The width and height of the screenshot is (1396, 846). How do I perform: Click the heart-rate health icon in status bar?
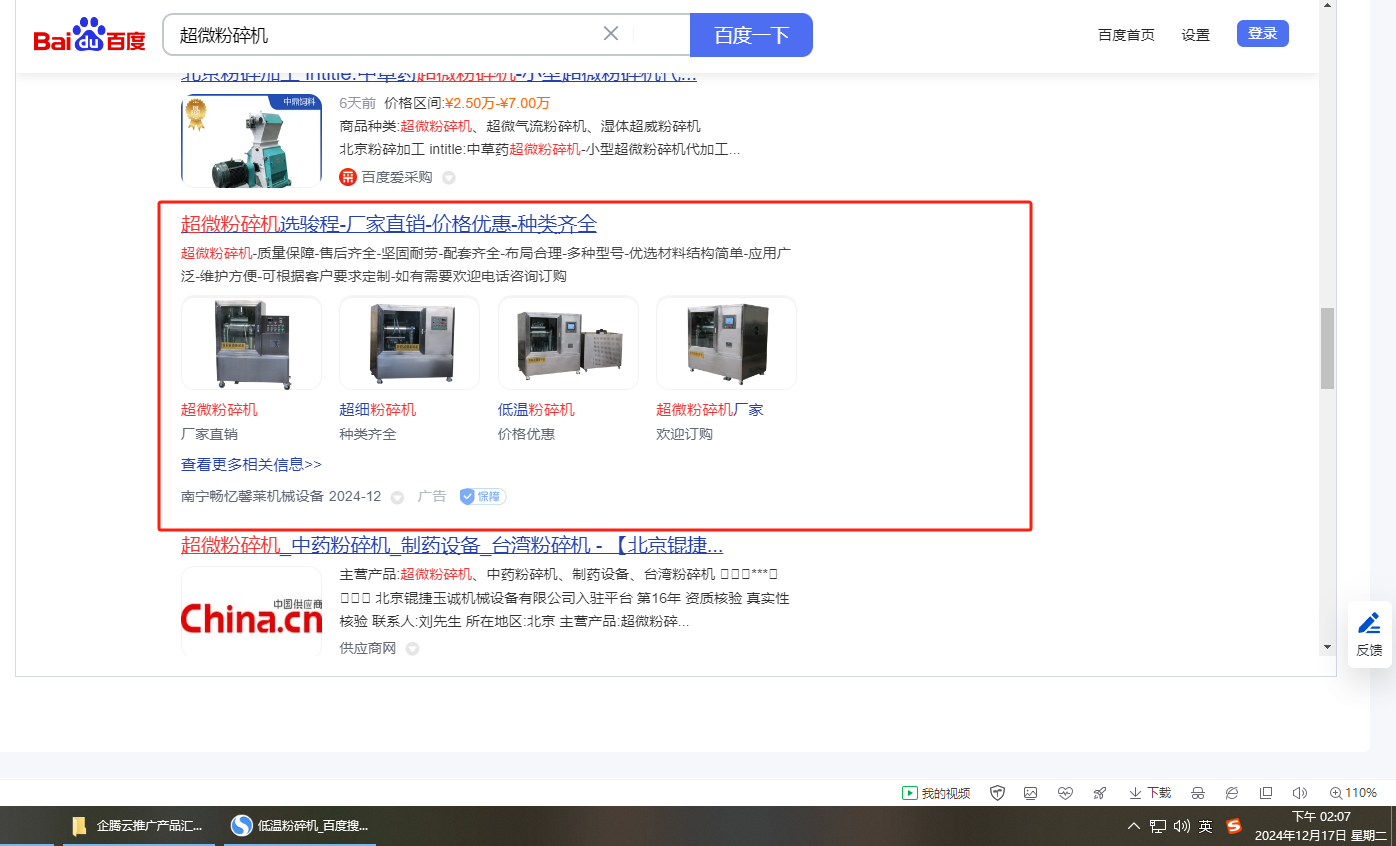pos(1065,793)
